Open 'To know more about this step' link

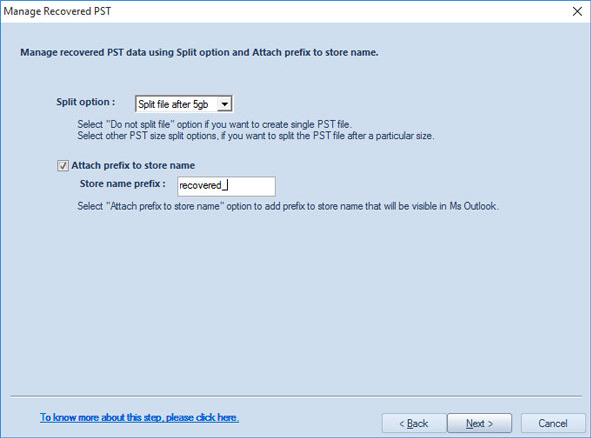tap(139, 417)
